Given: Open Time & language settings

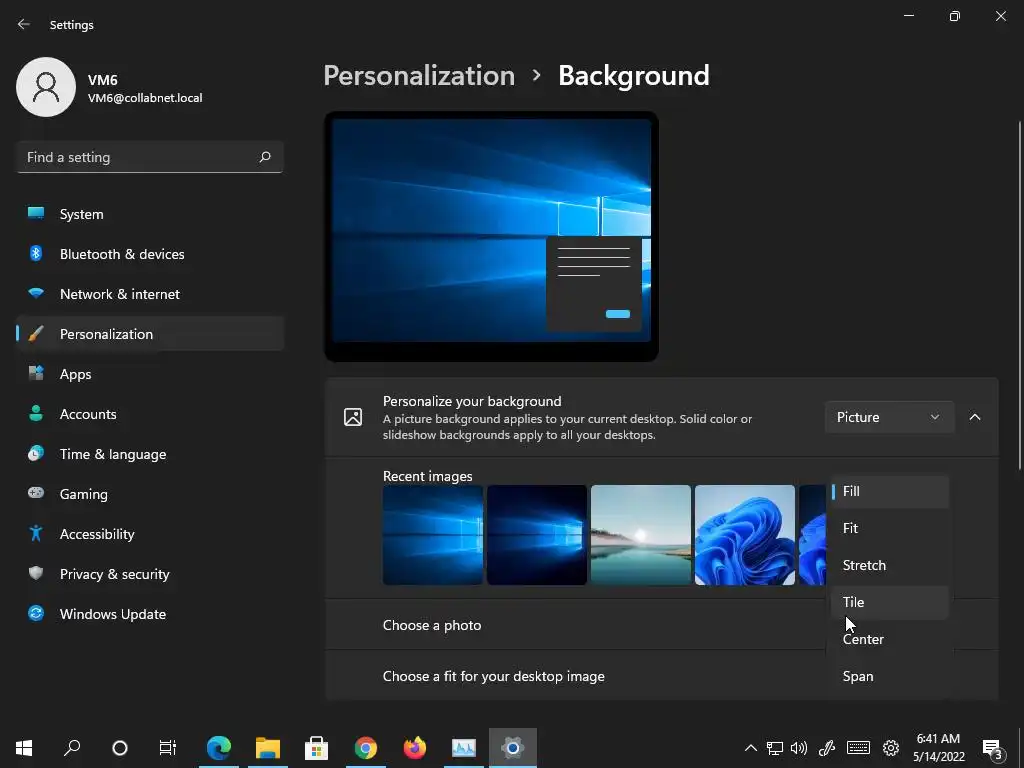Looking at the screenshot, I should tap(150, 454).
